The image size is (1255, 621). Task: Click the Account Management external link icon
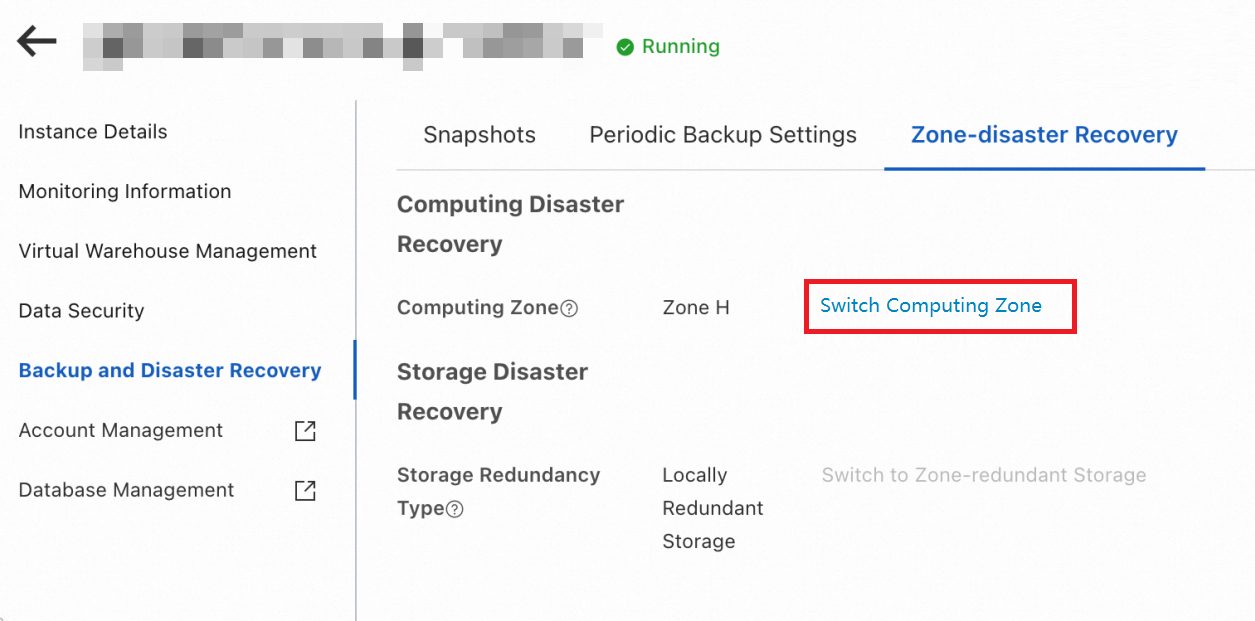[305, 431]
